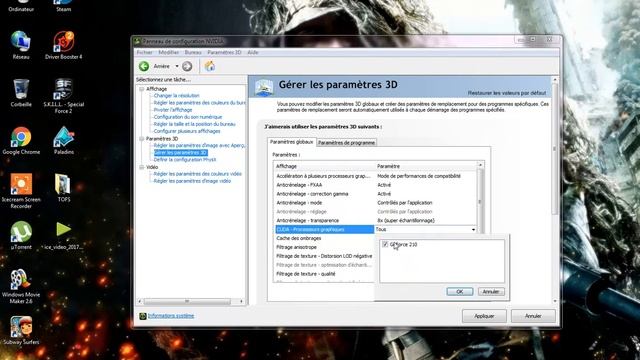The image size is (640, 360).
Task: Collapse the Affichage tree node
Action: click(142, 89)
